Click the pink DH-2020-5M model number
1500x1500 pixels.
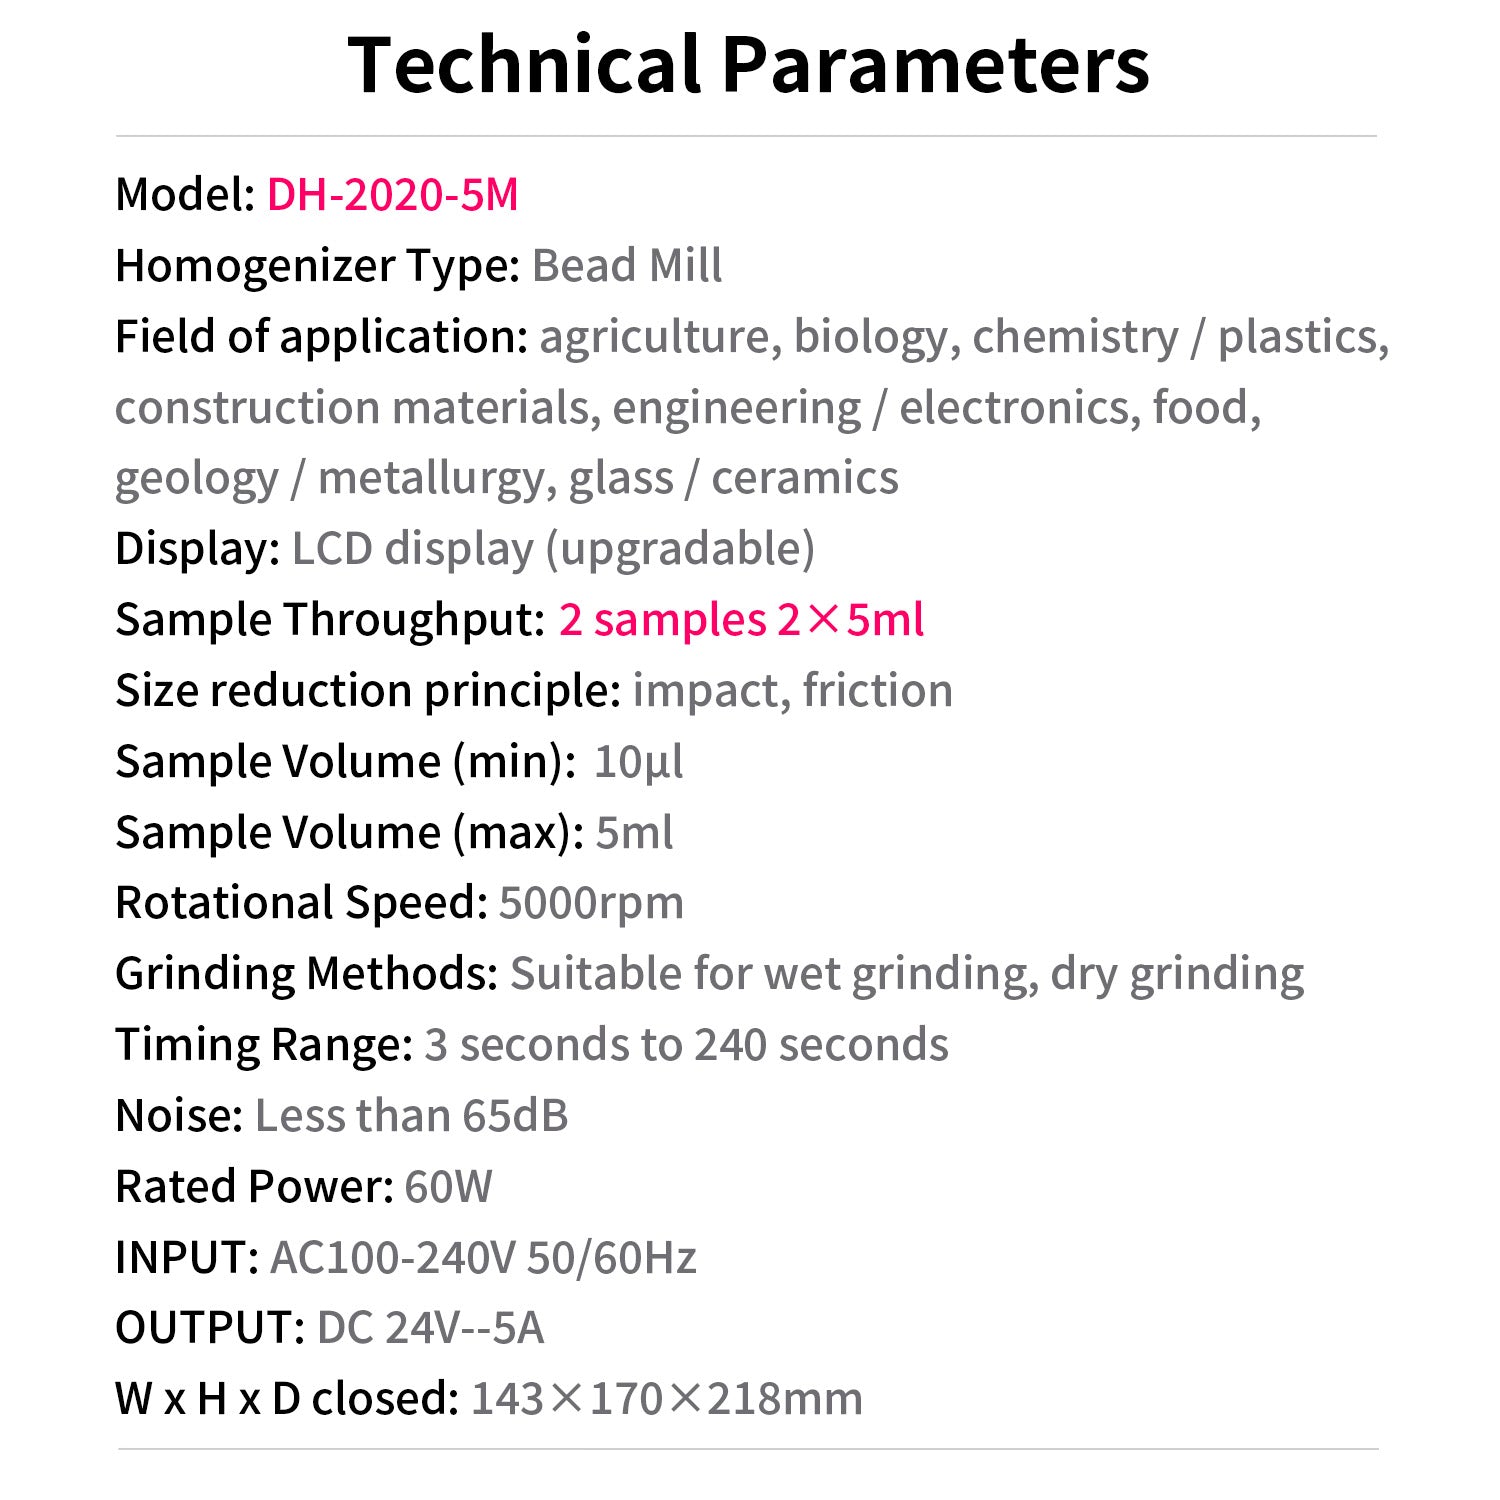pos(392,194)
